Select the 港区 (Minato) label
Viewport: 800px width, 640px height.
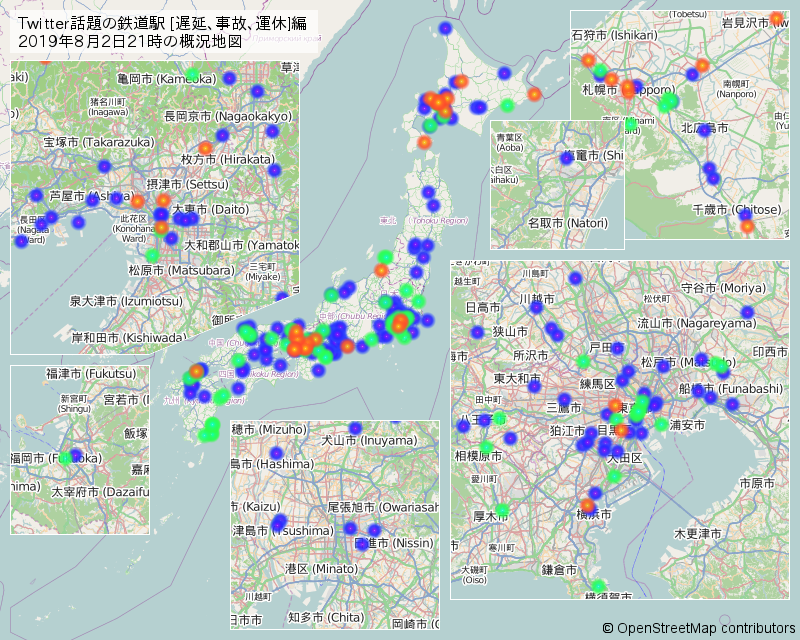[321, 569]
